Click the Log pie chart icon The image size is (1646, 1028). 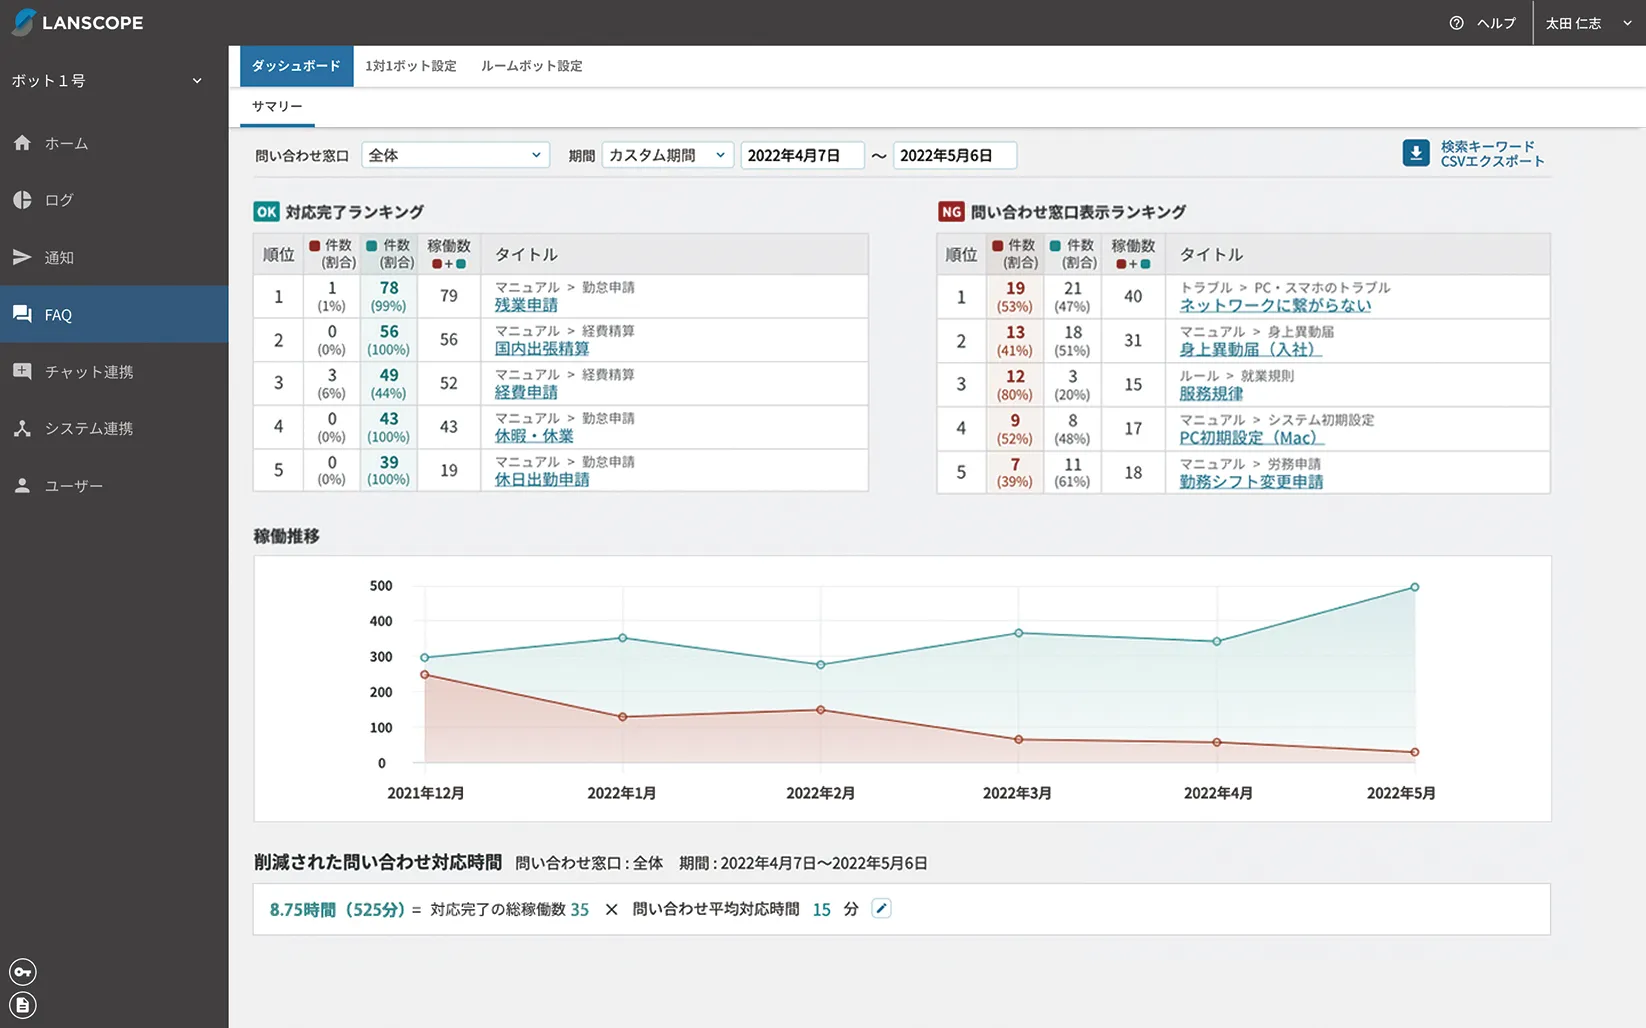click(22, 200)
